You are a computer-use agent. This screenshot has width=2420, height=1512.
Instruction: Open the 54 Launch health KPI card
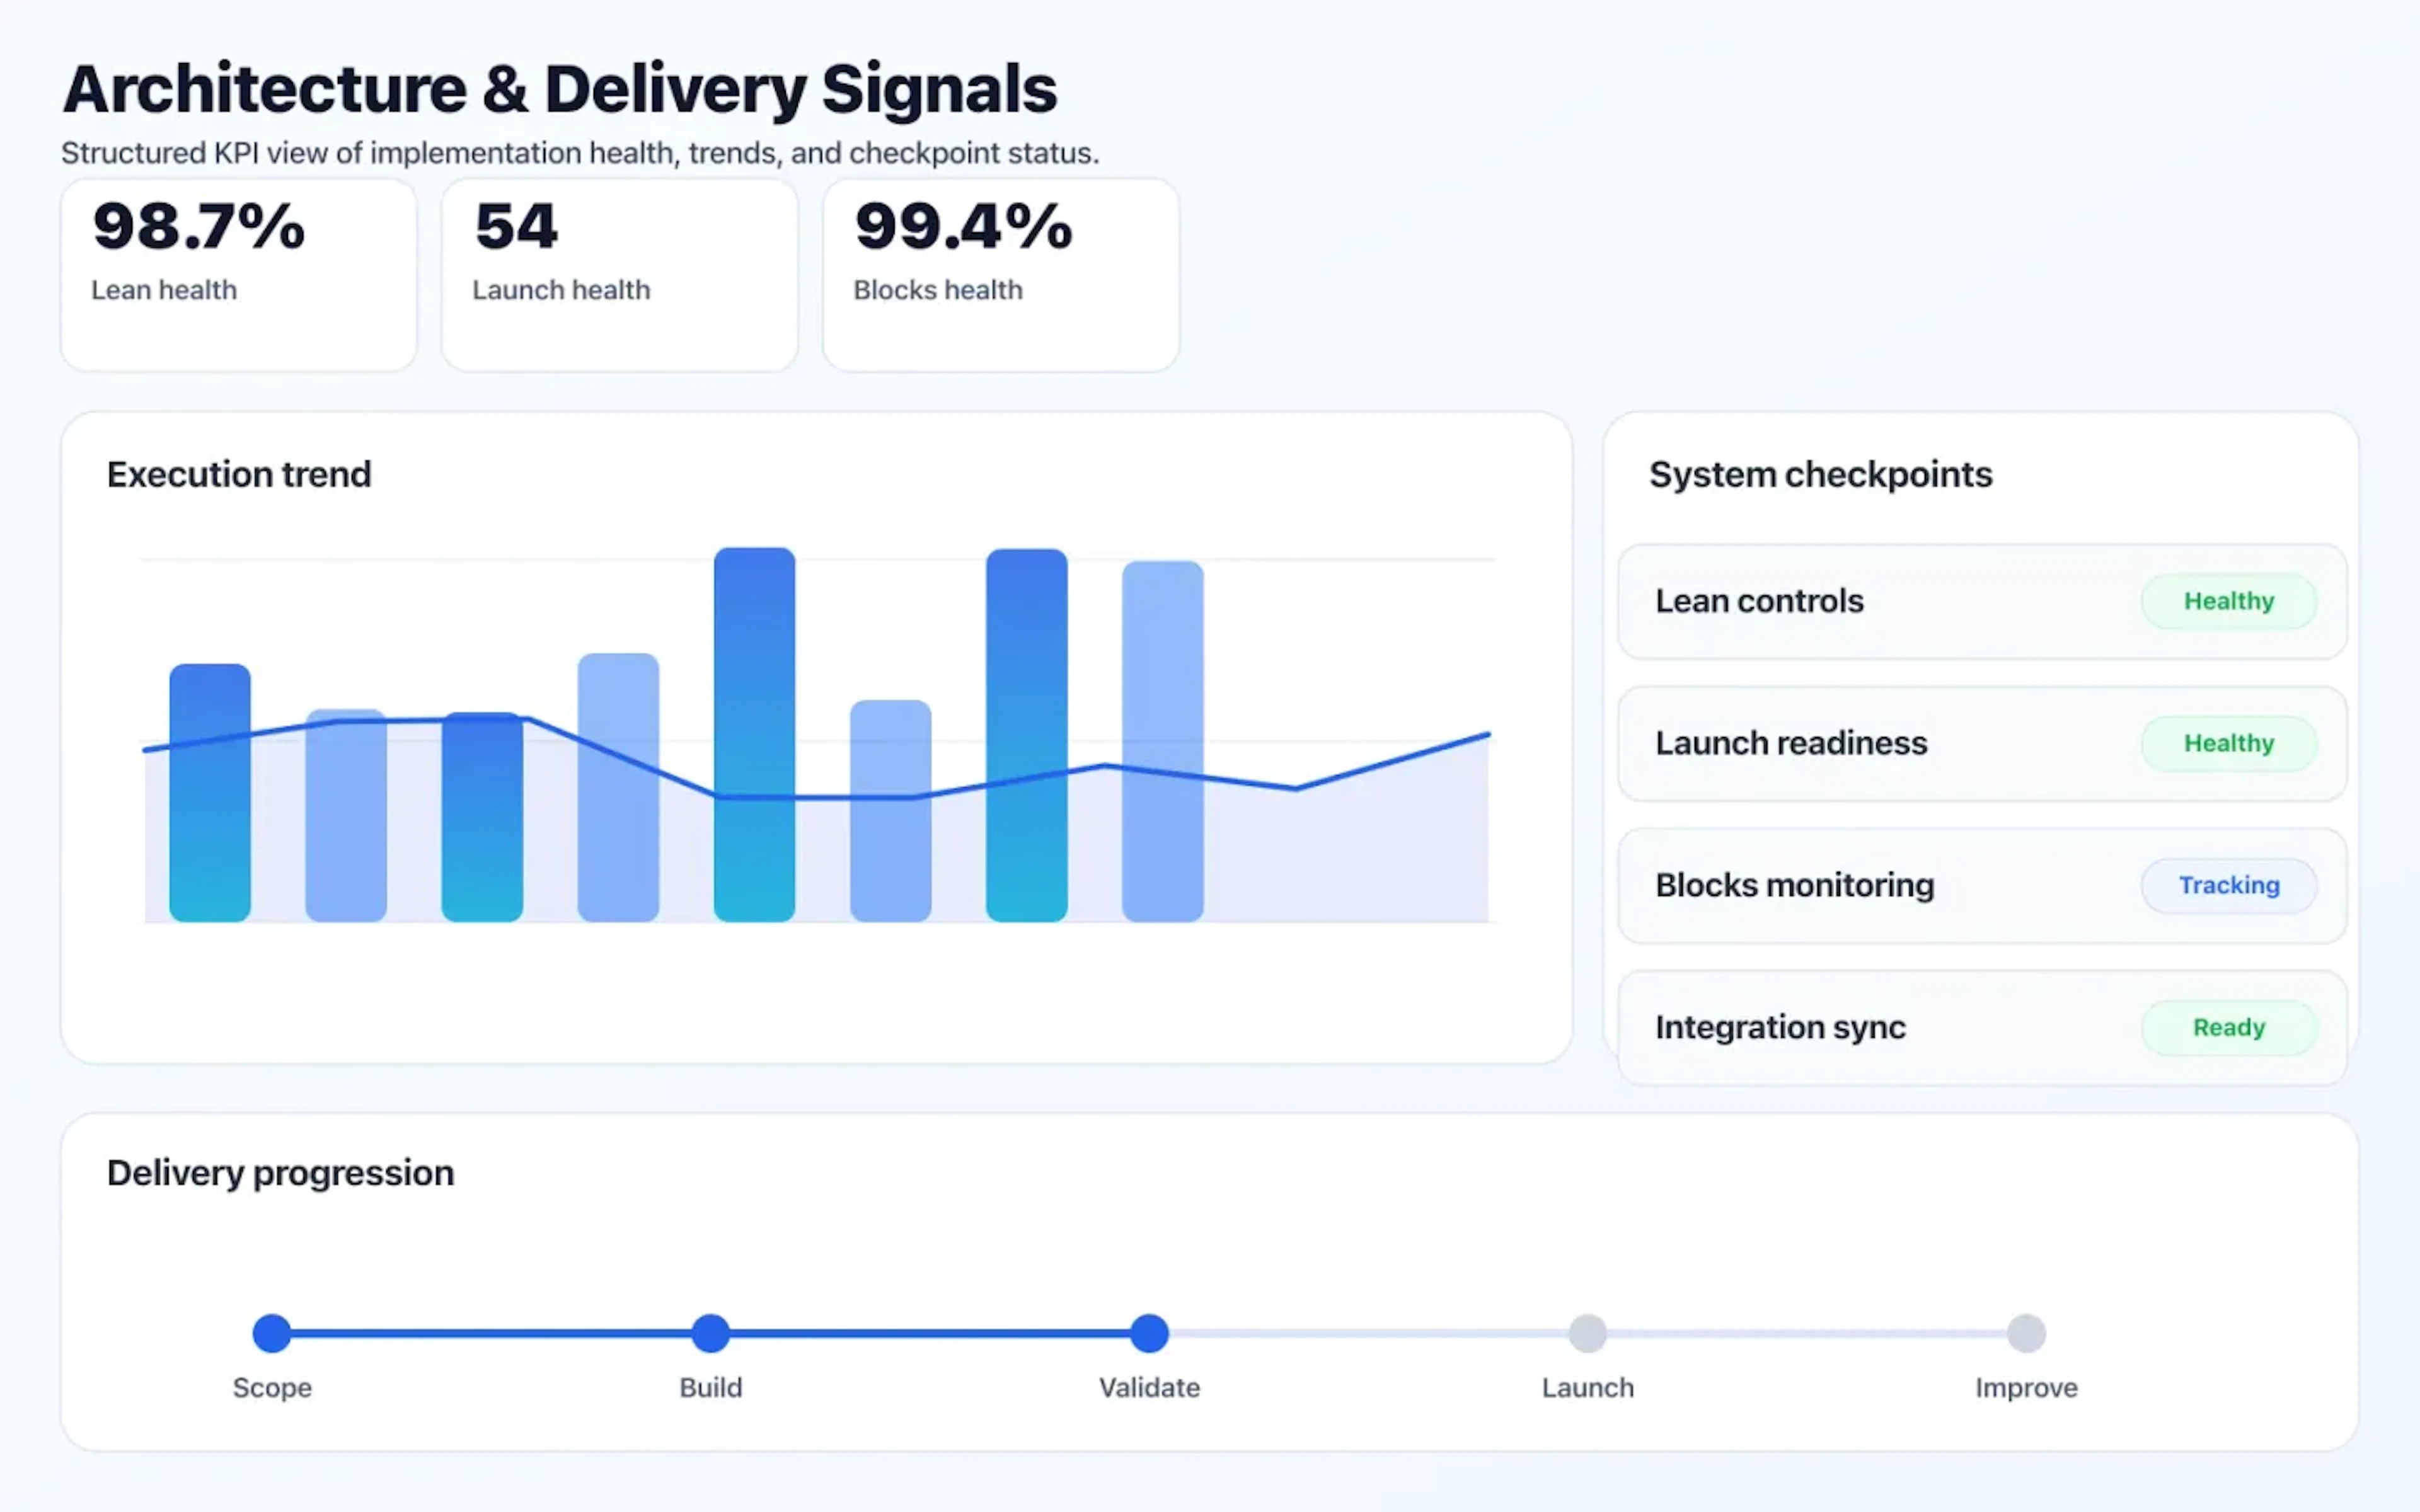[618, 273]
